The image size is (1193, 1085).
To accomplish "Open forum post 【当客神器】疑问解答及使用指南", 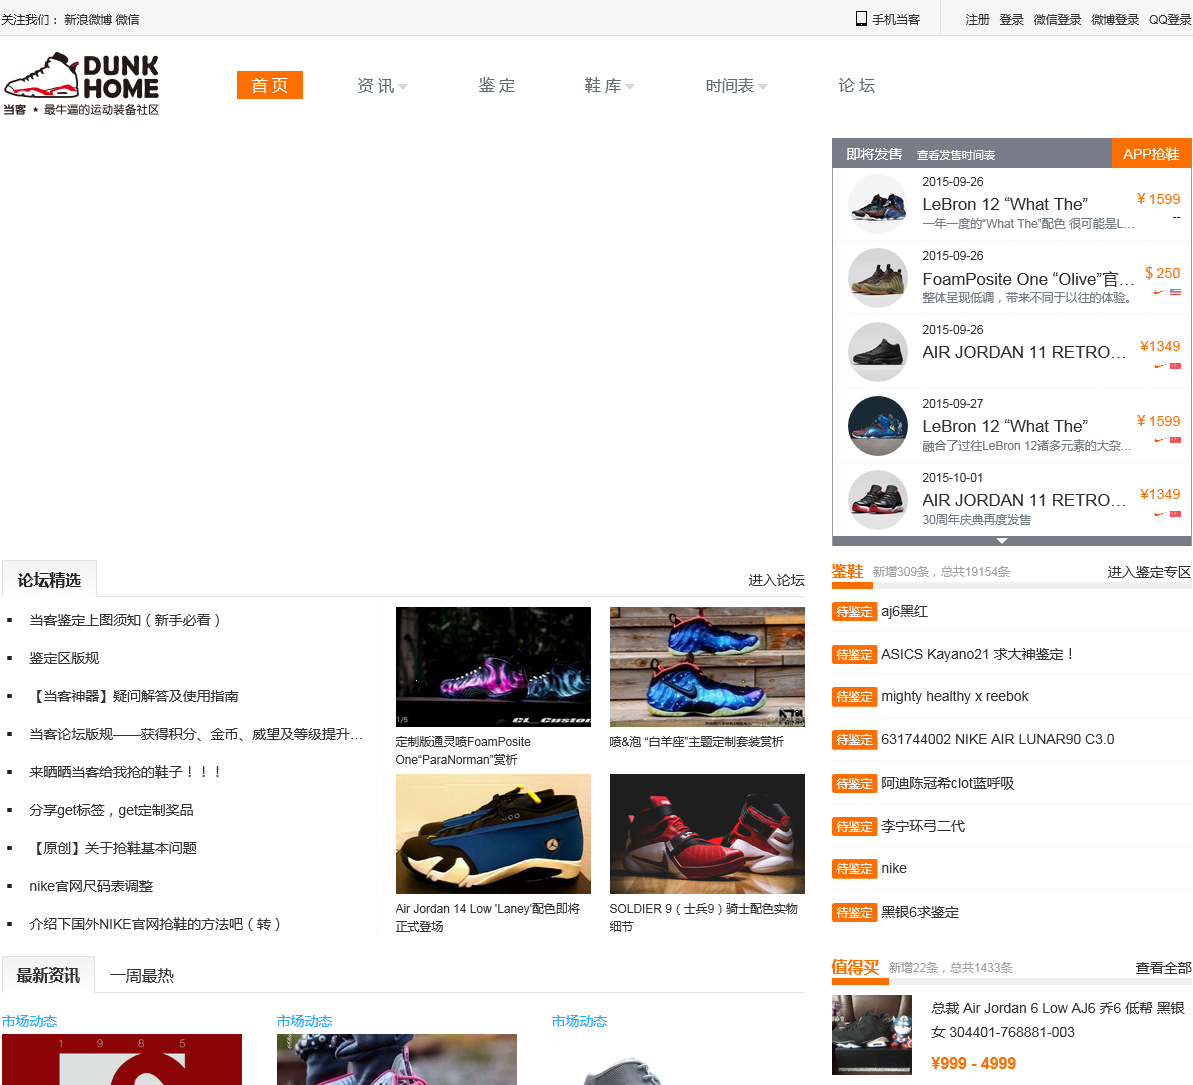I will [133, 696].
